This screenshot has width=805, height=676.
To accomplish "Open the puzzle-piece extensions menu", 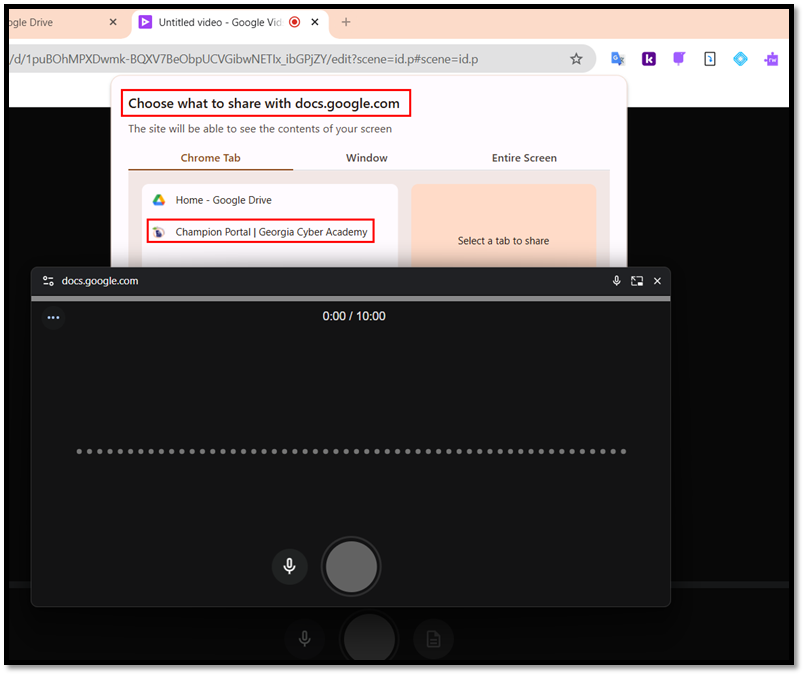I will click(771, 60).
